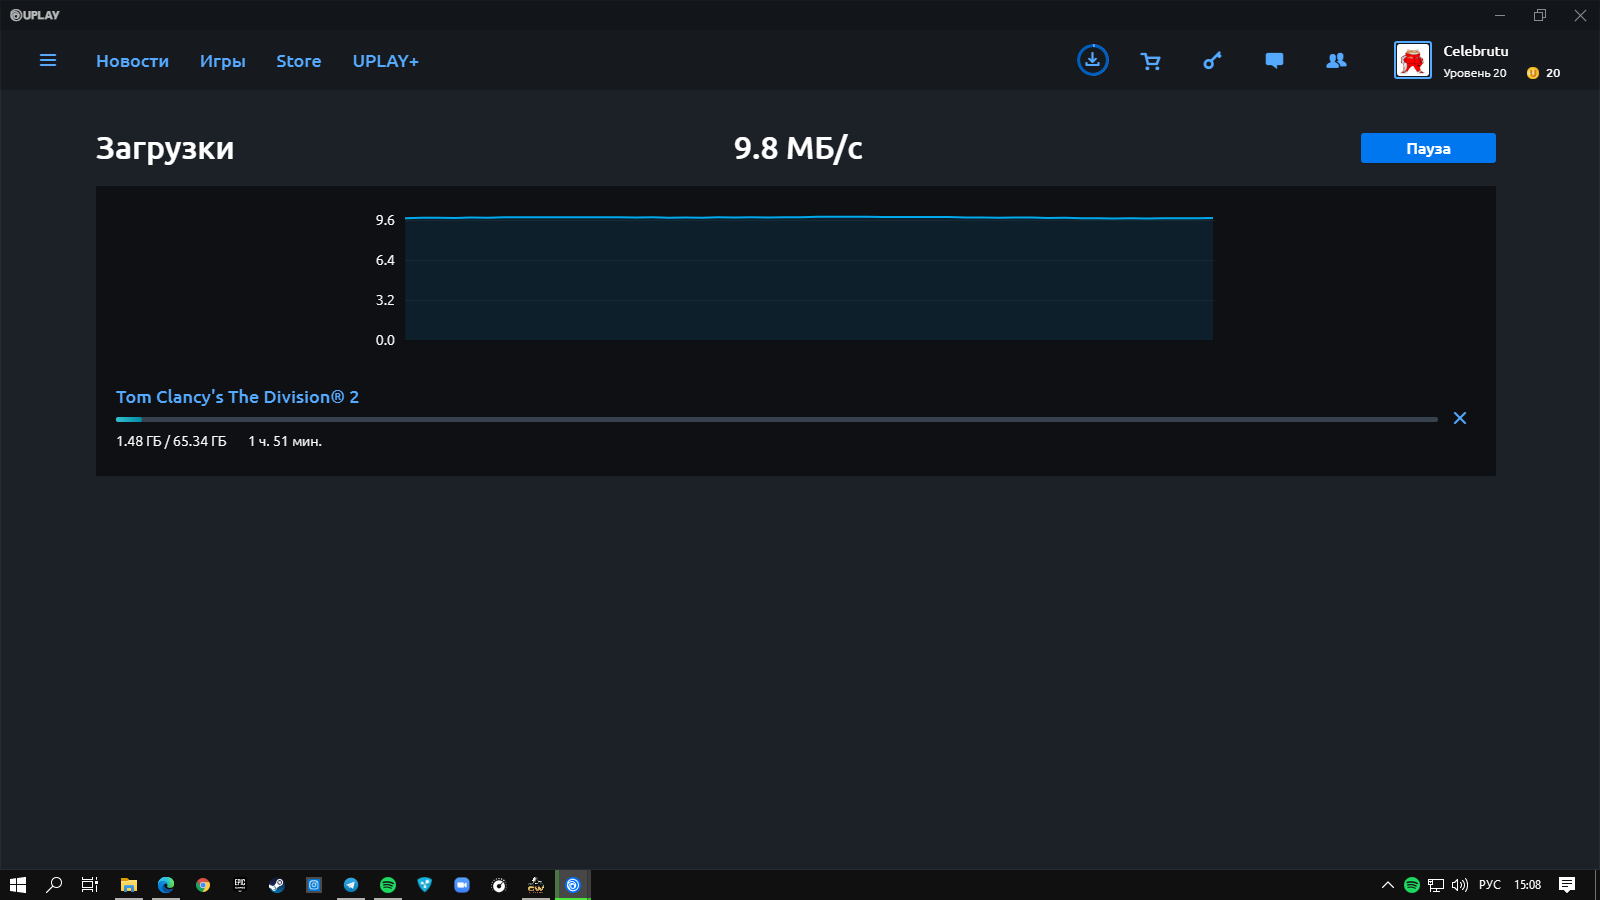
Task: Click the Uplay taskbar icon
Action: coord(573,885)
